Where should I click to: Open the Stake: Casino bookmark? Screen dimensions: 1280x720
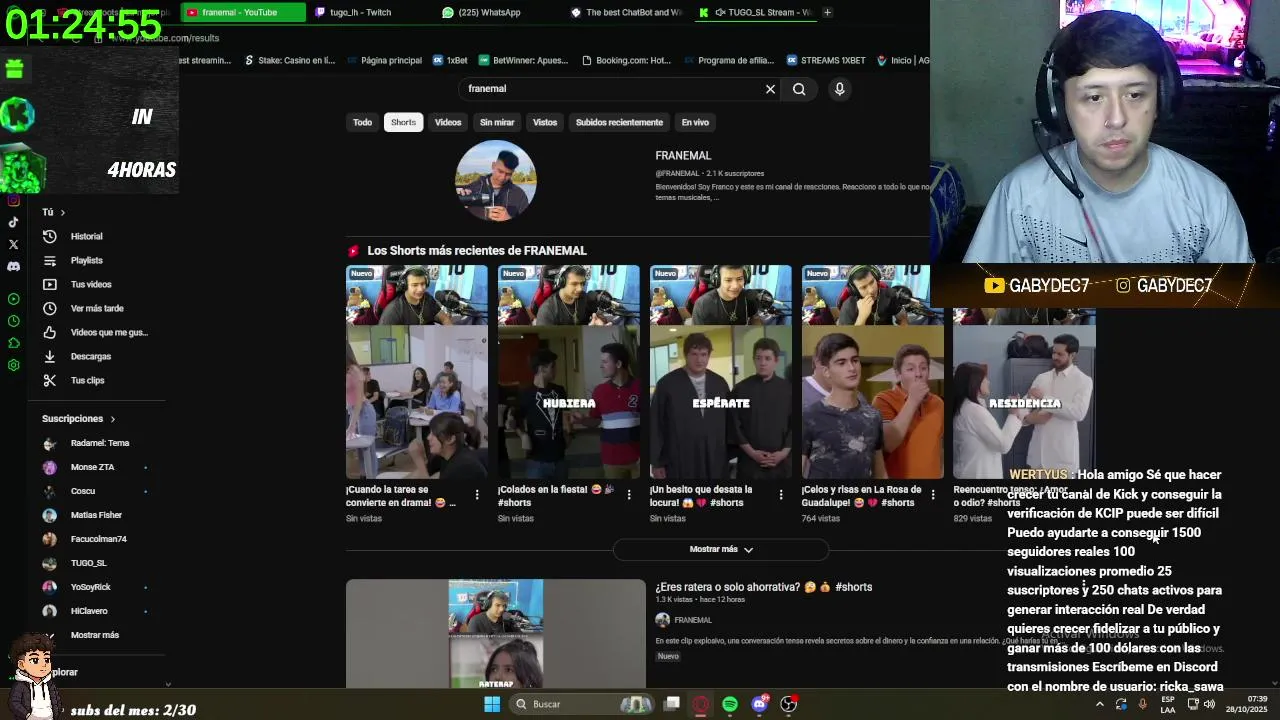coord(290,60)
